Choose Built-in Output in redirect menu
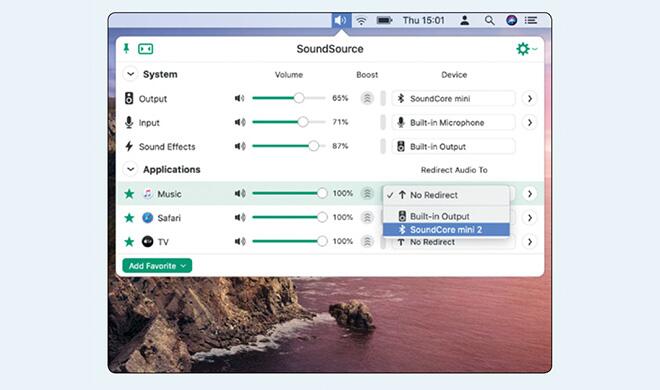The height and width of the screenshot is (390, 660). click(x=446, y=216)
